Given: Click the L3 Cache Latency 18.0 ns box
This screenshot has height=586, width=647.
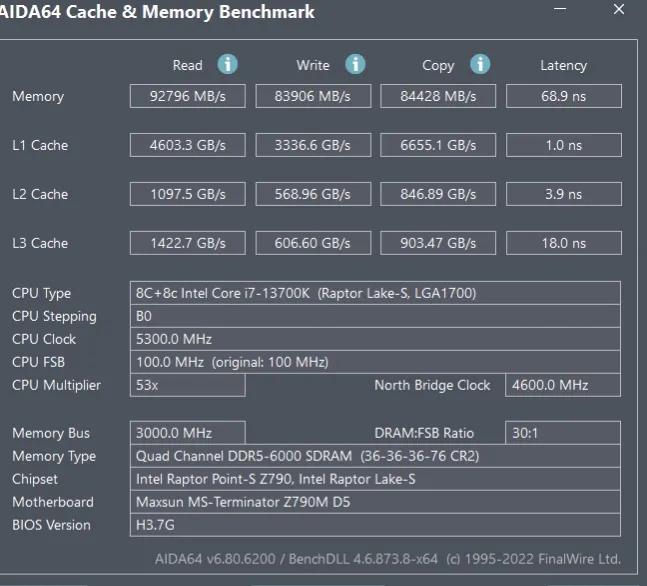Looking at the screenshot, I should [564, 243].
